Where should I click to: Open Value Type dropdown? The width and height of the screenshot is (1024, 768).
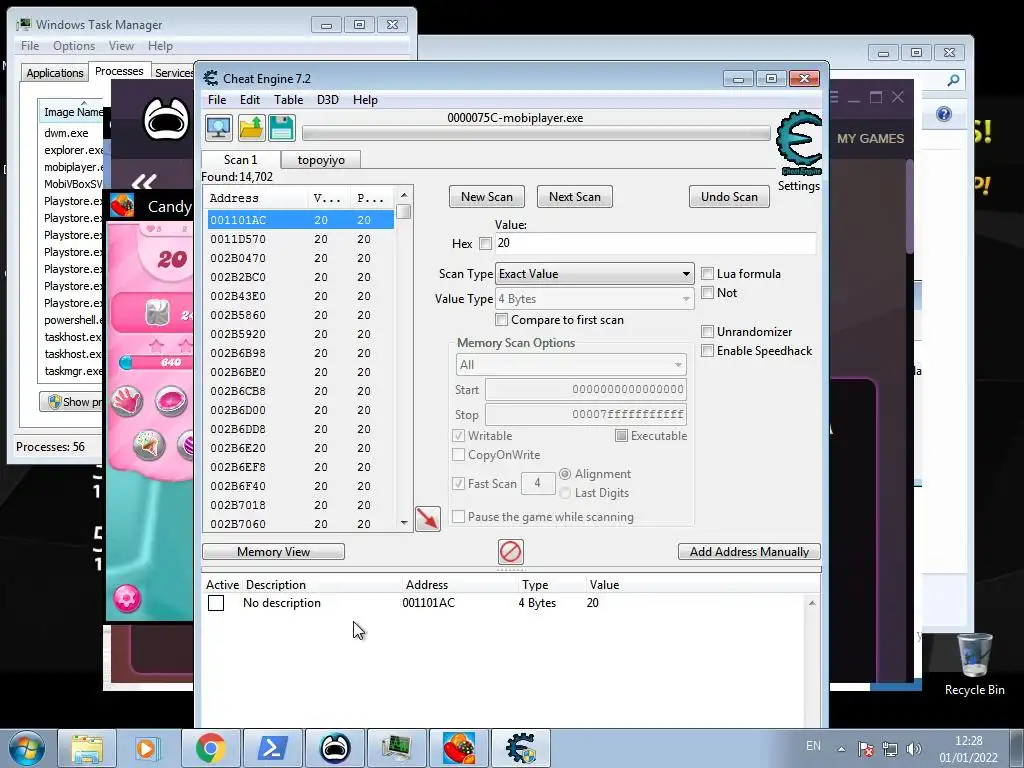tap(594, 298)
